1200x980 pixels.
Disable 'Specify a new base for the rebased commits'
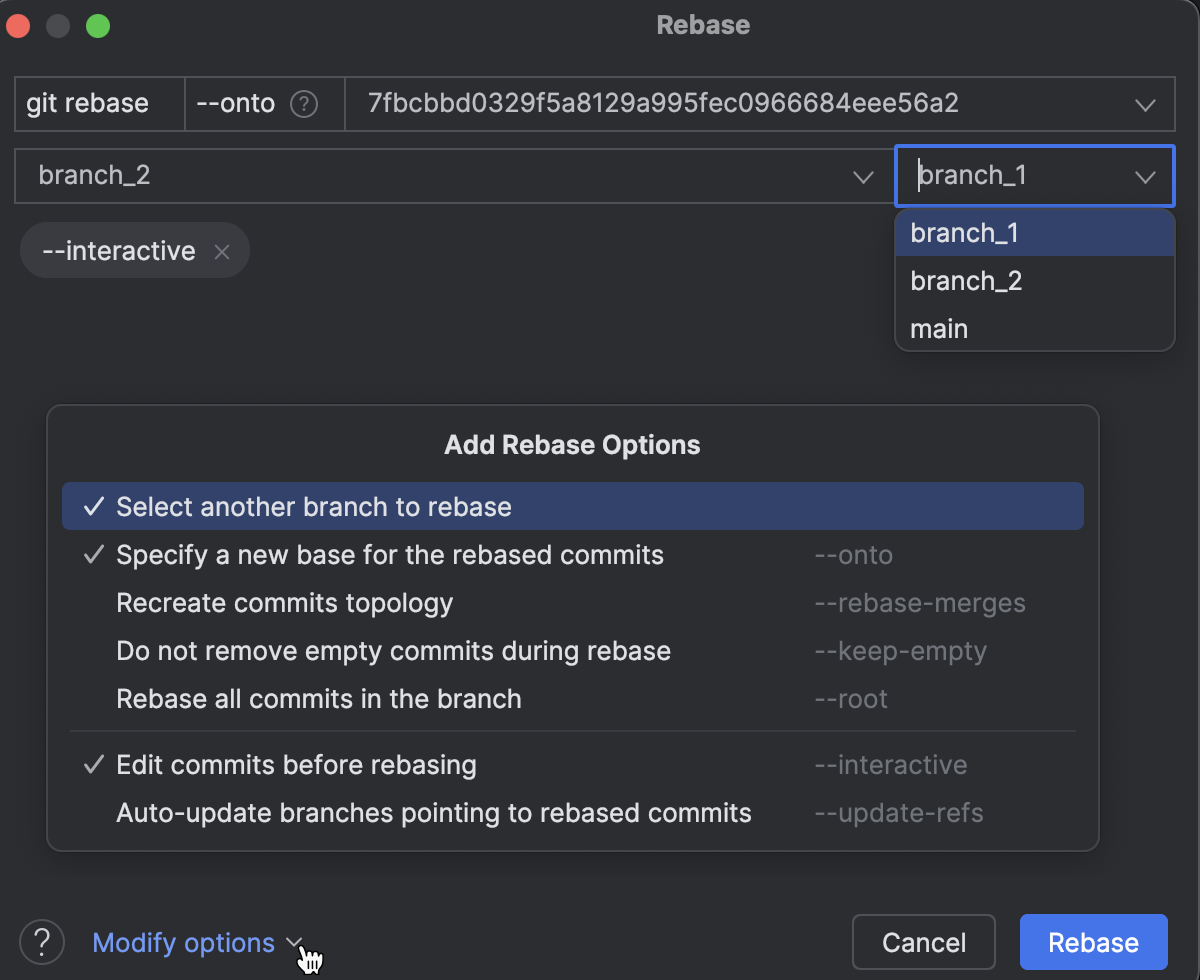pyautogui.click(x=390, y=554)
